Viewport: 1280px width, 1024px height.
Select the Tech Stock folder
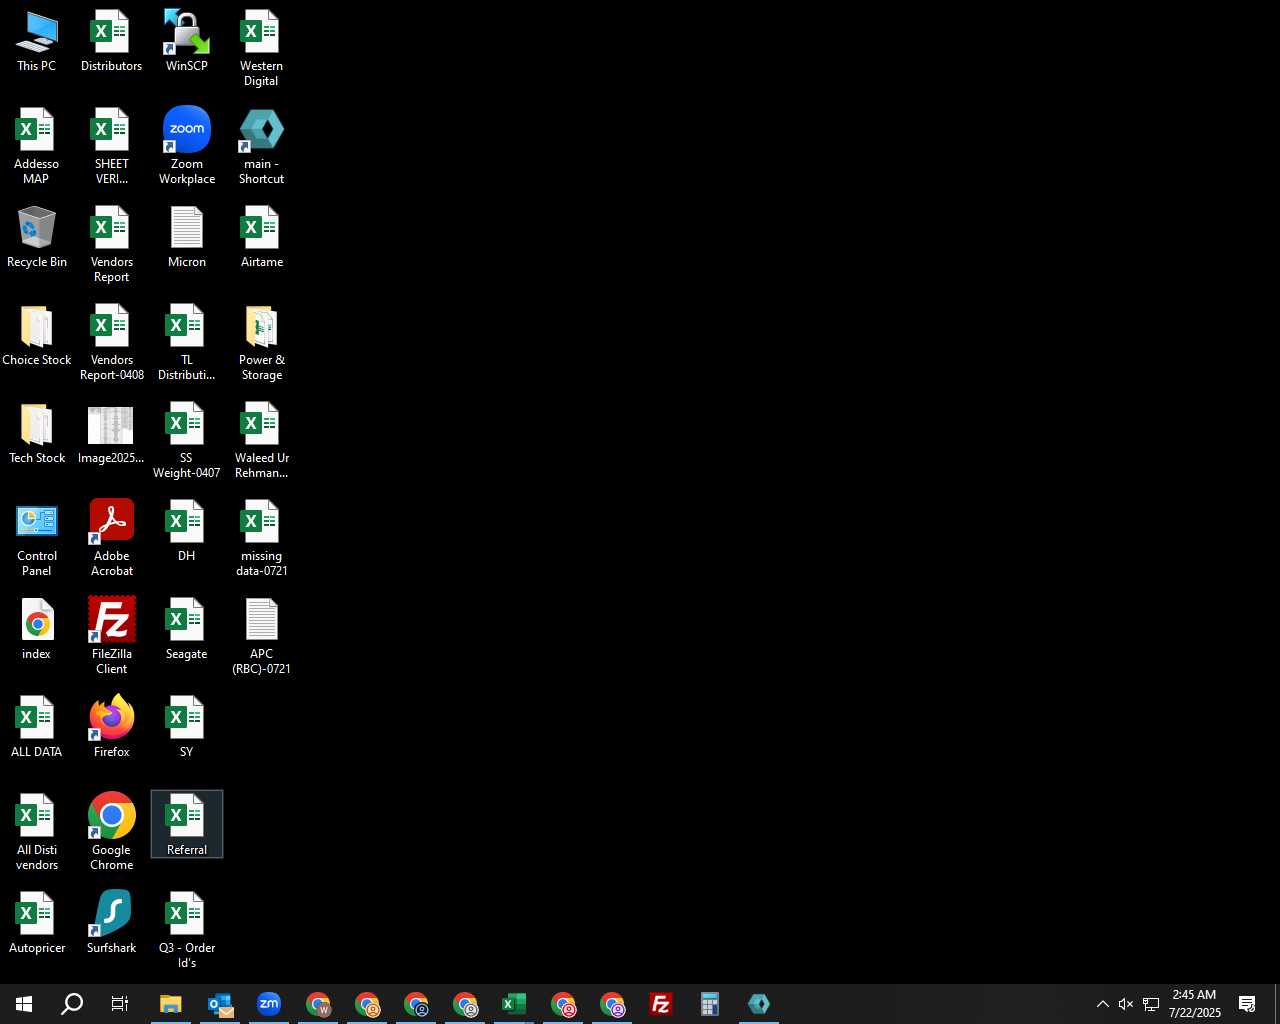click(37, 434)
